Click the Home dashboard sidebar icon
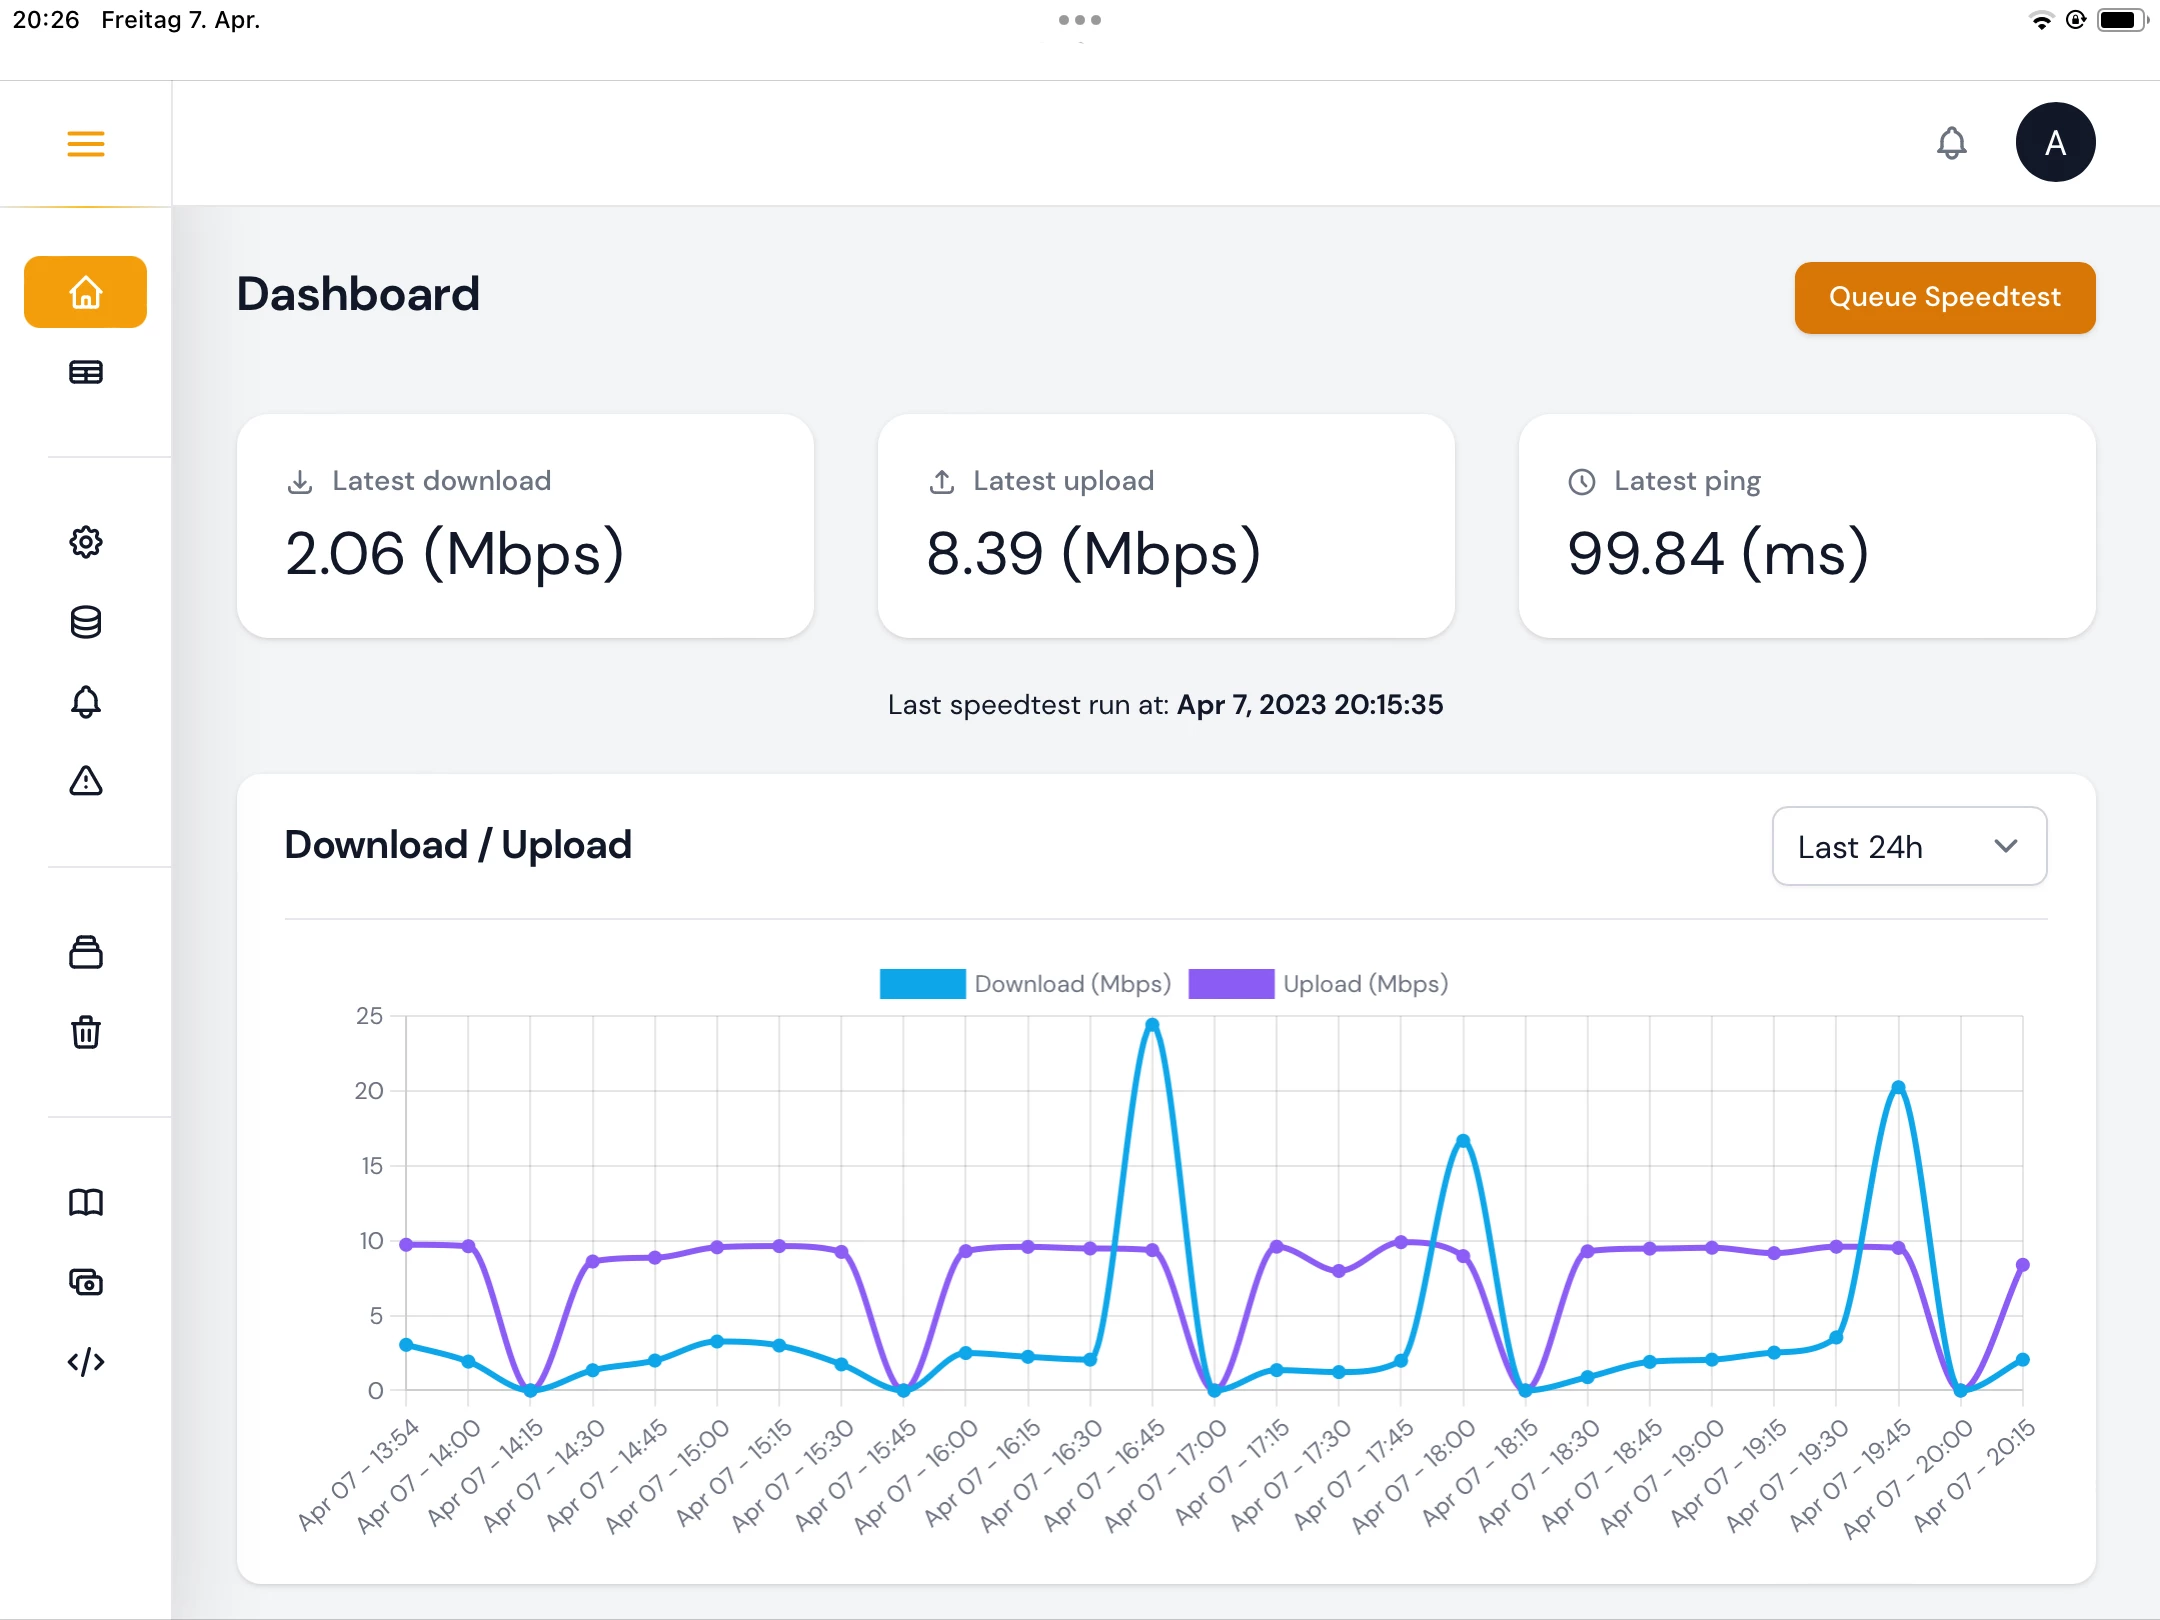Screen dimensions: 2160x1620 [86, 292]
